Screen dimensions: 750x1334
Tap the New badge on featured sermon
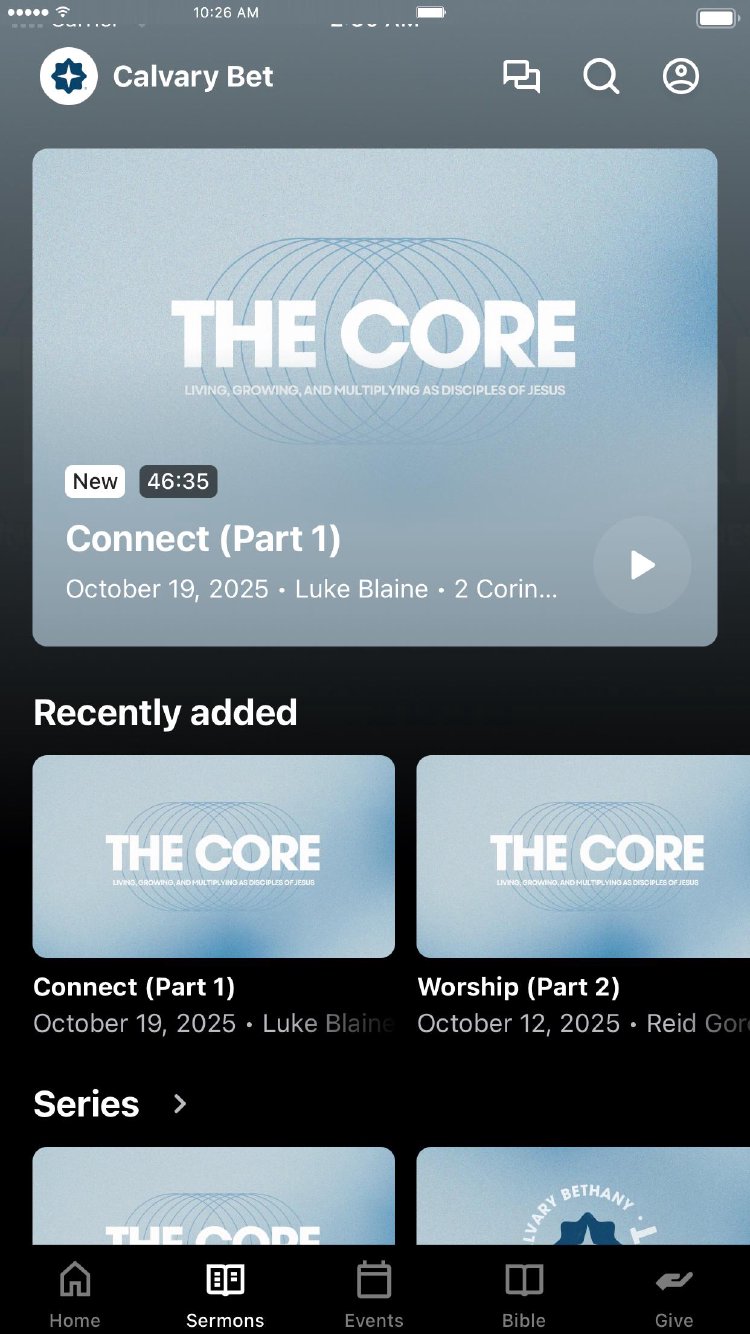[x=95, y=481]
